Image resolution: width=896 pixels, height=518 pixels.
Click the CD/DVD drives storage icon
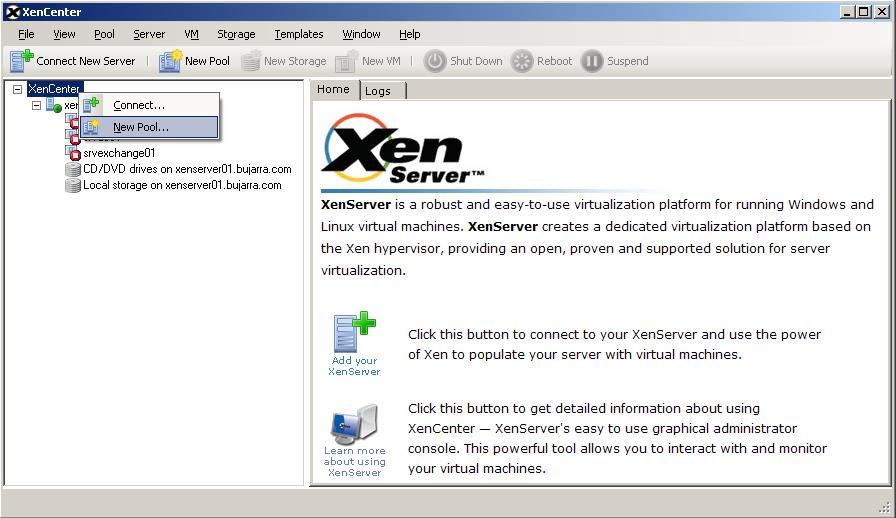pos(73,169)
